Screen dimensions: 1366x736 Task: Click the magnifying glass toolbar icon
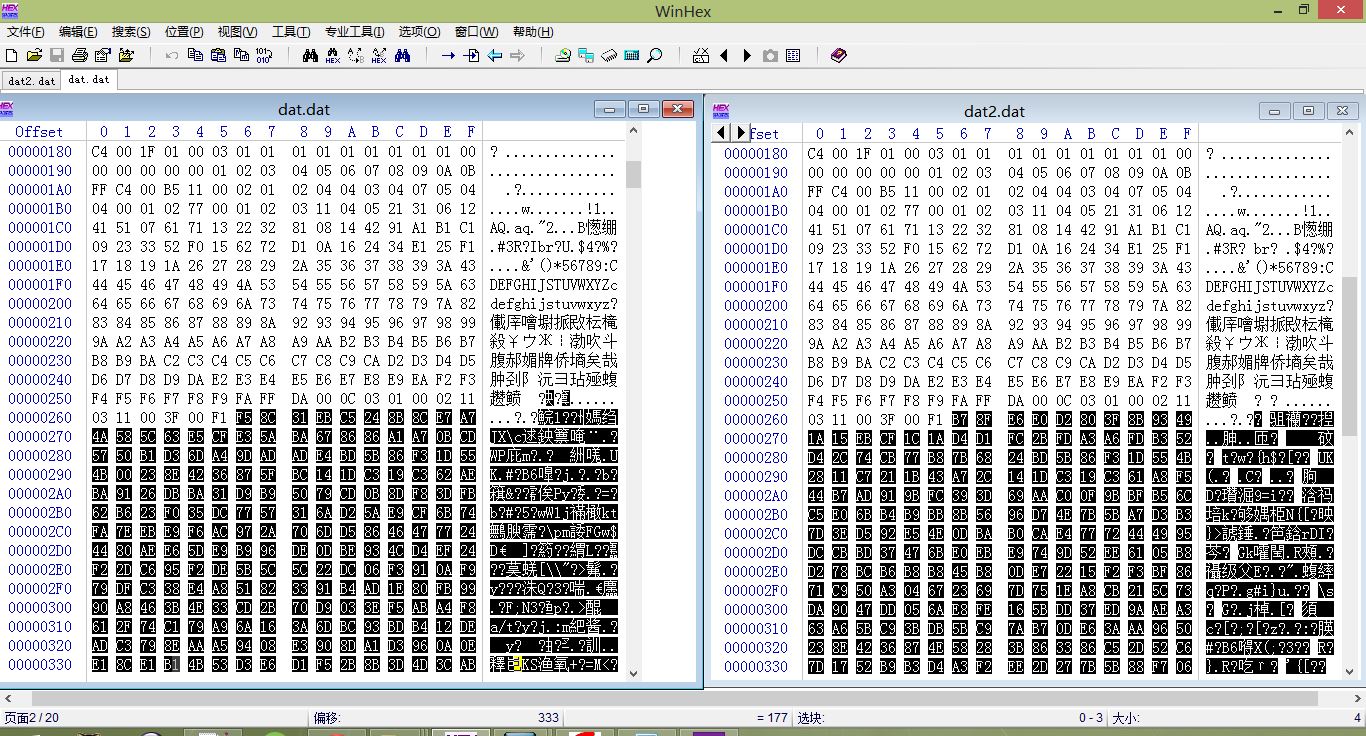point(654,55)
